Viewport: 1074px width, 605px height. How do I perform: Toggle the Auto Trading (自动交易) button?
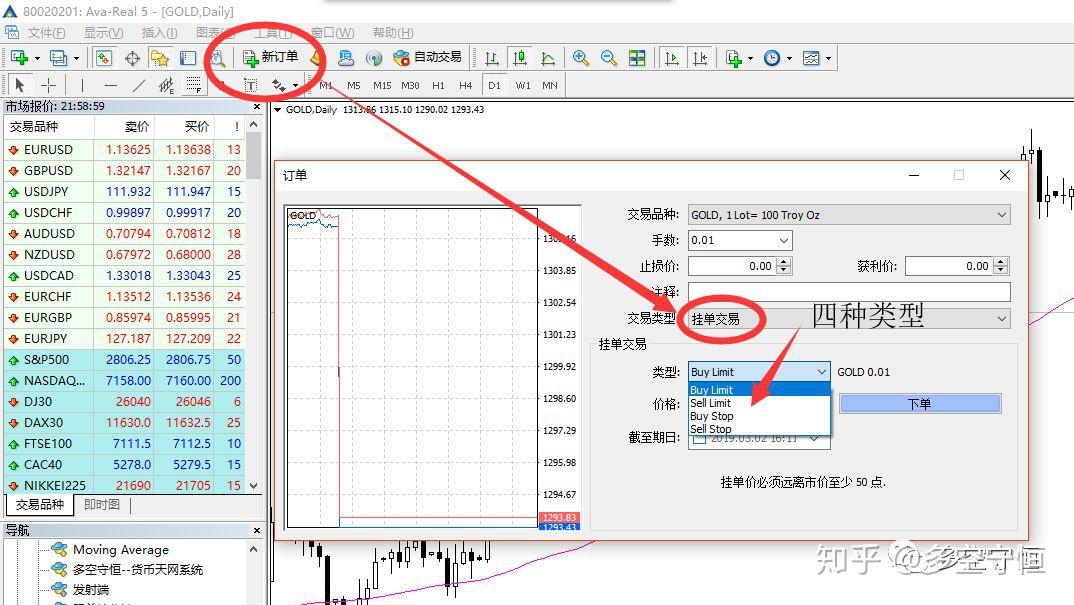point(428,58)
